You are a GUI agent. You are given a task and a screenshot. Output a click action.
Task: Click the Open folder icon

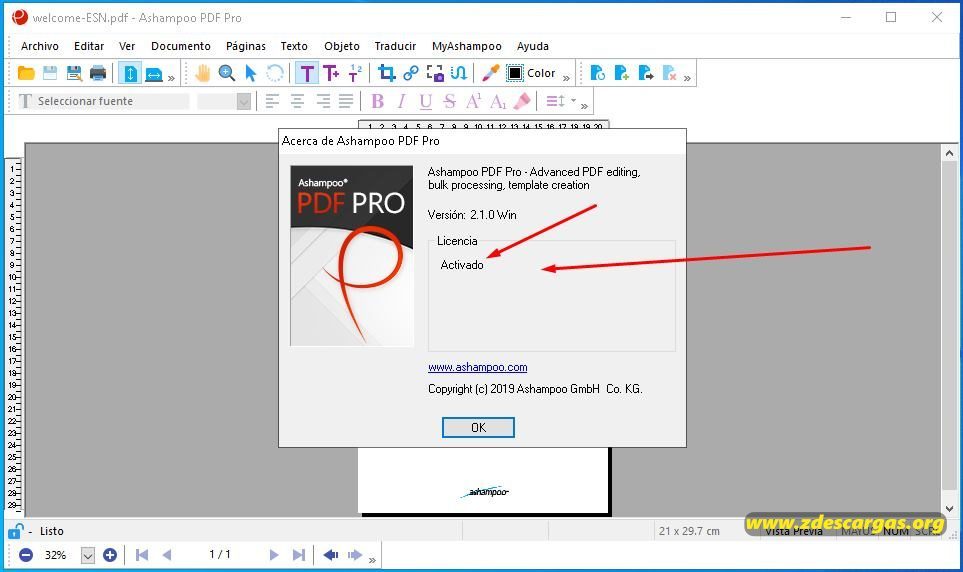coord(26,73)
